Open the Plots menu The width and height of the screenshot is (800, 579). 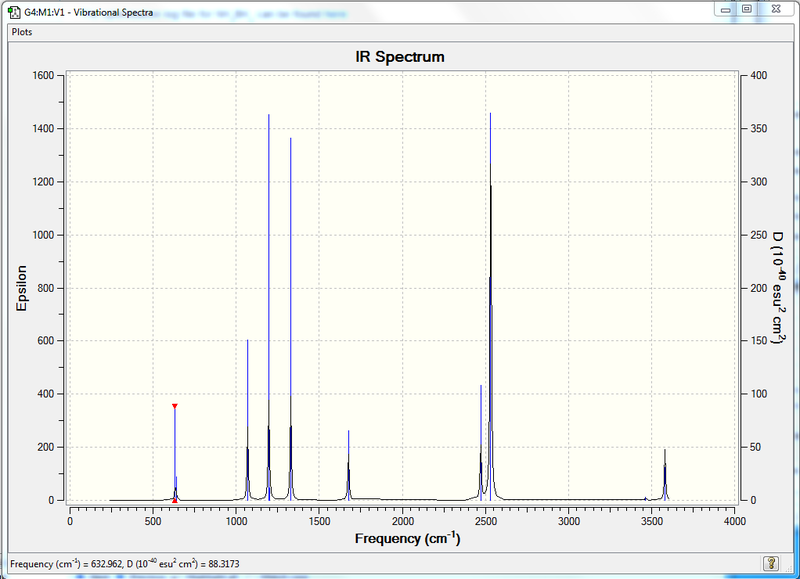[x=22, y=32]
